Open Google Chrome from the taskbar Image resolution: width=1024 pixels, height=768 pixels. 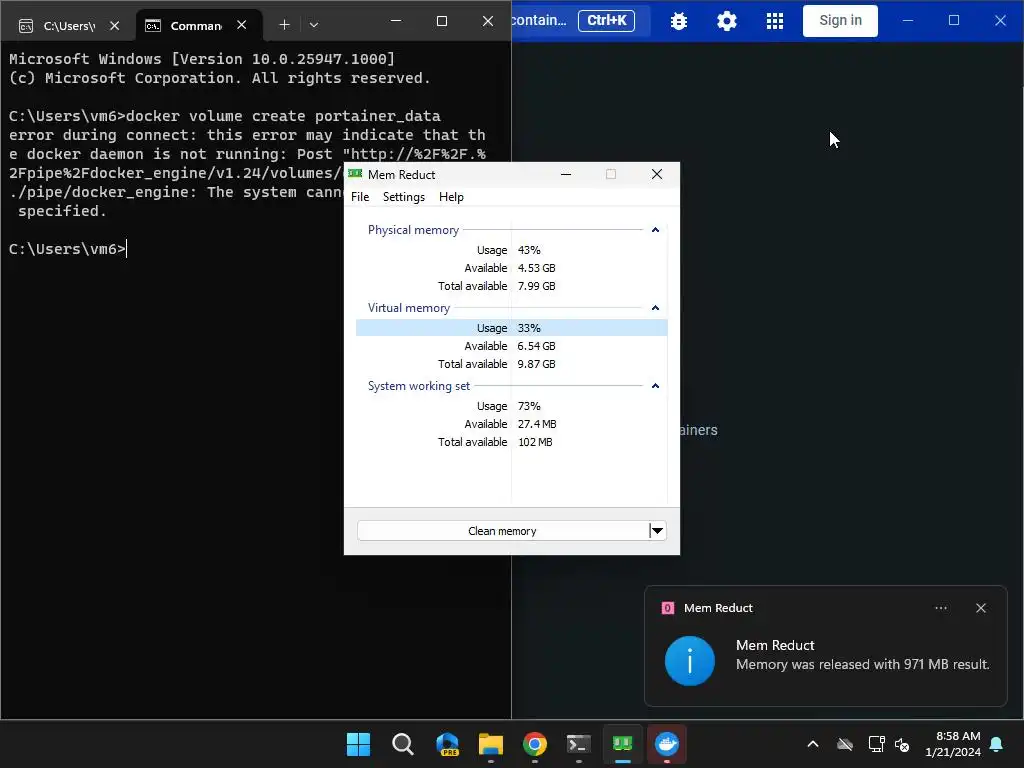pos(535,744)
